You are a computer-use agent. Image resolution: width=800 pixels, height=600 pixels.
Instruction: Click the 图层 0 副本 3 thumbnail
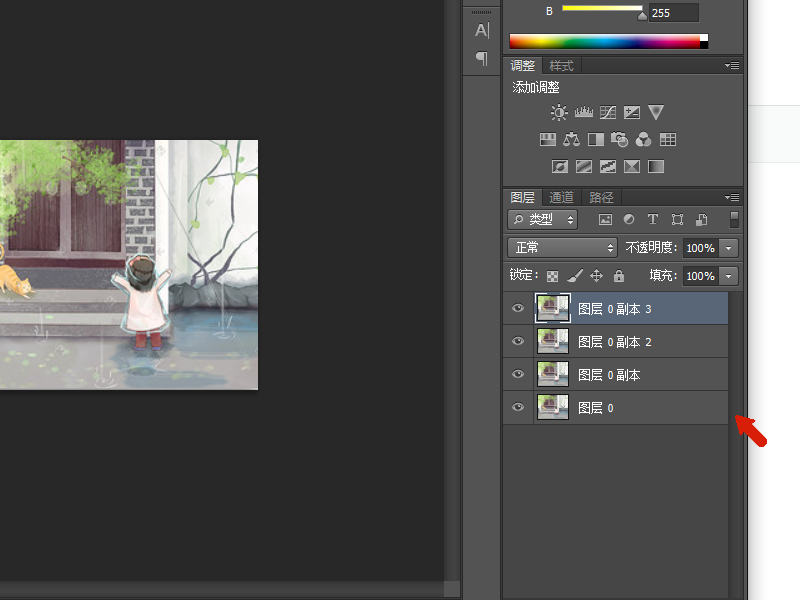coord(553,308)
